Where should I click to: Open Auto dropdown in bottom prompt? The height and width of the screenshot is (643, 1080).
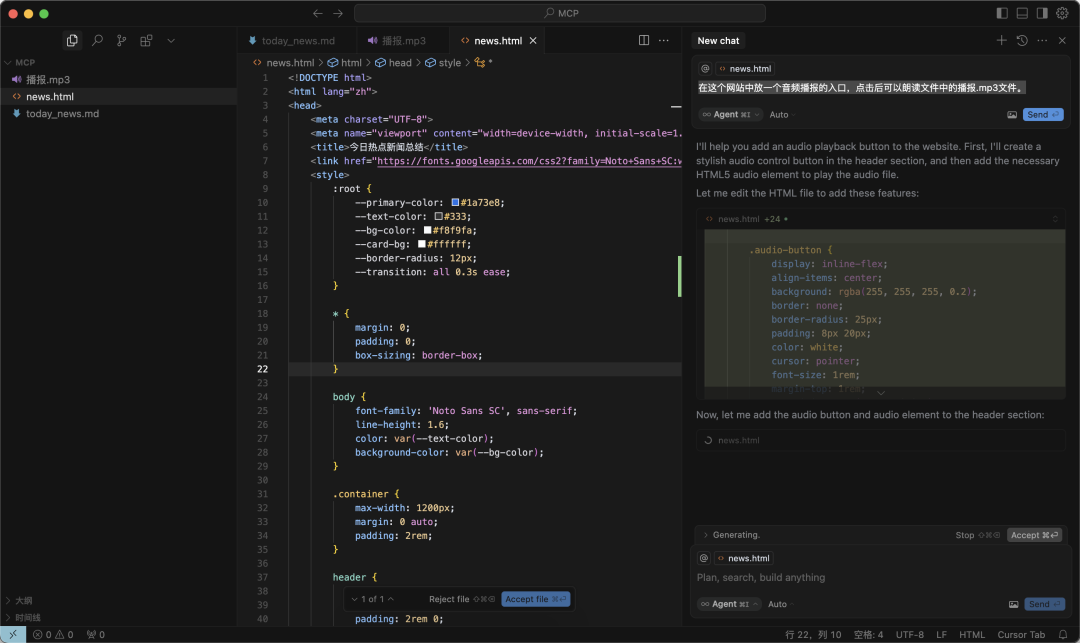780,604
